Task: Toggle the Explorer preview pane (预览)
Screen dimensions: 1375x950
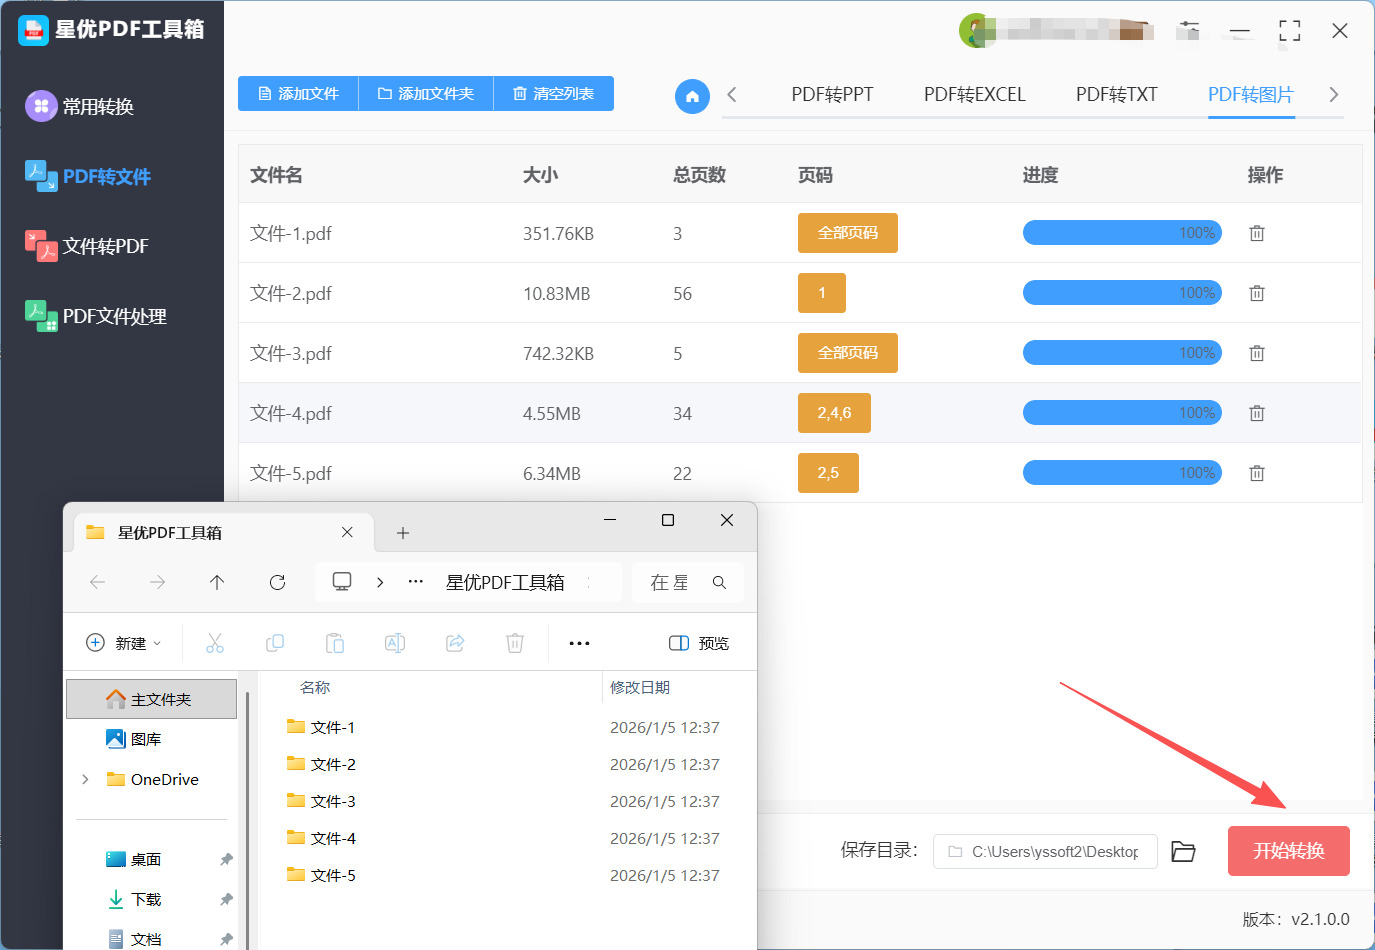Action: pos(699,643)
